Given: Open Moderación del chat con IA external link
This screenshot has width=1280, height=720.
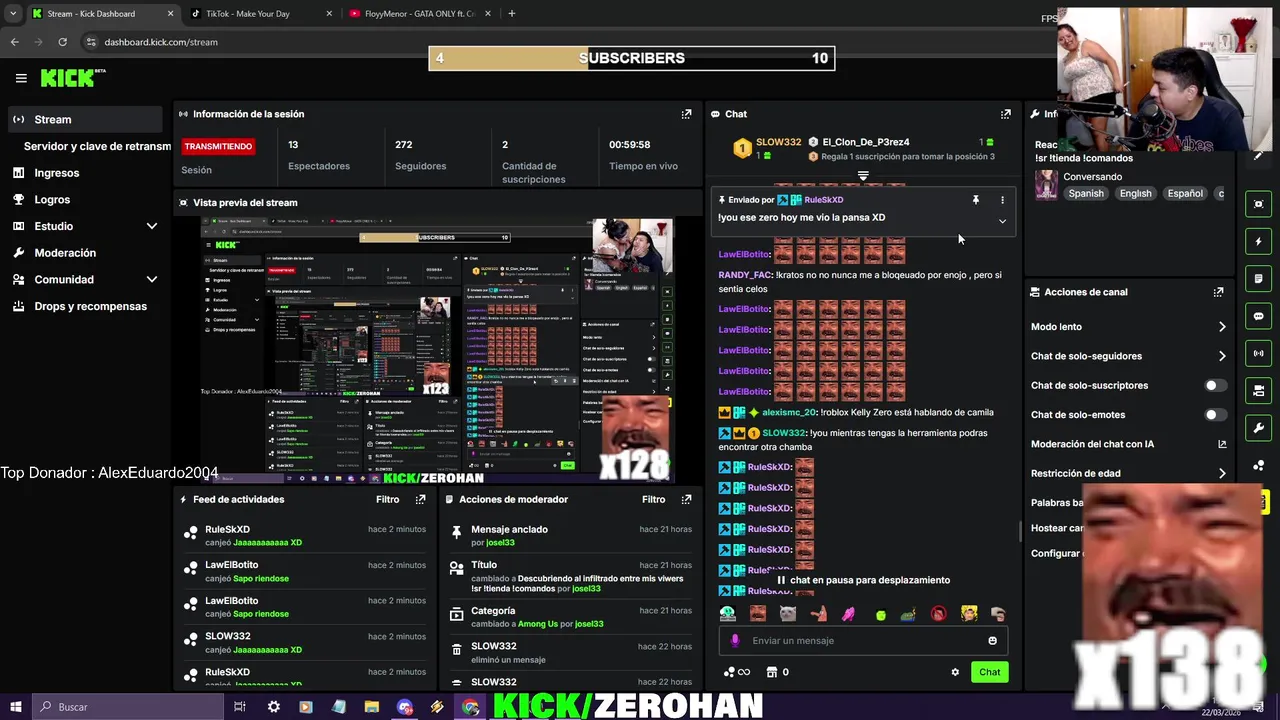Looking at the screenshot, I should coord(1222,444).
